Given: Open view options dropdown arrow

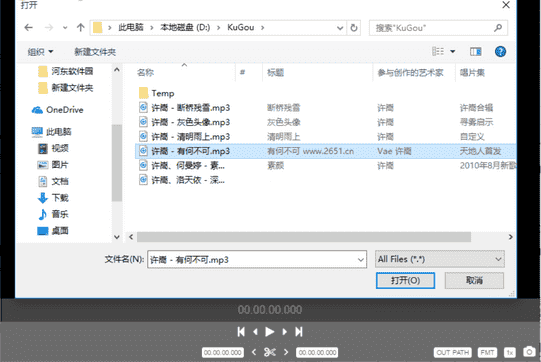Looking at the screenshot, I should [452, 52].
